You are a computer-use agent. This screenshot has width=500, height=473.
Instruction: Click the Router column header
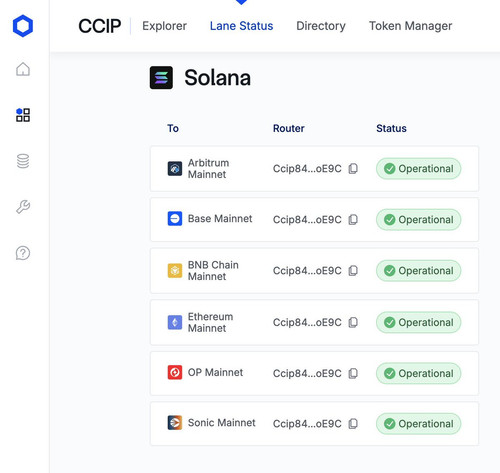click(x=289, y=128)
